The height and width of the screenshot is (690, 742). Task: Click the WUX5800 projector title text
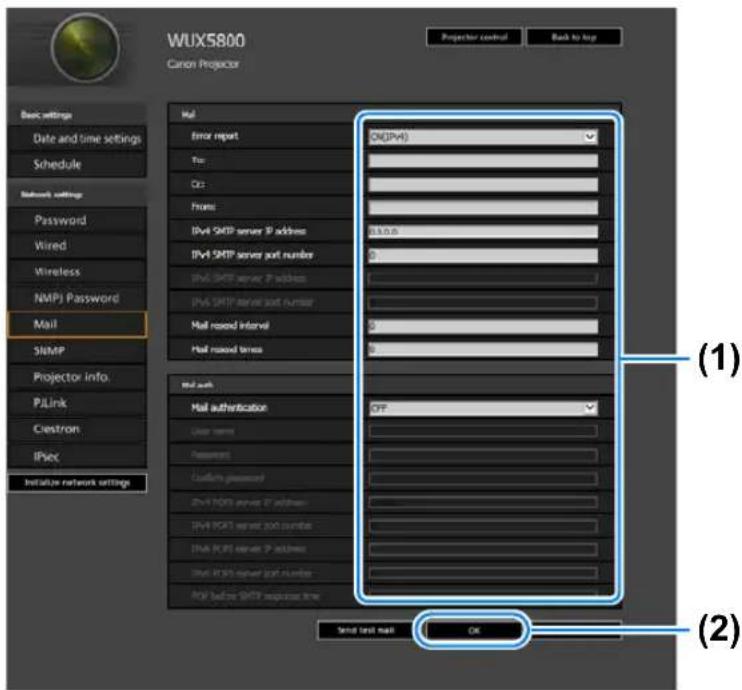(206, 41)
